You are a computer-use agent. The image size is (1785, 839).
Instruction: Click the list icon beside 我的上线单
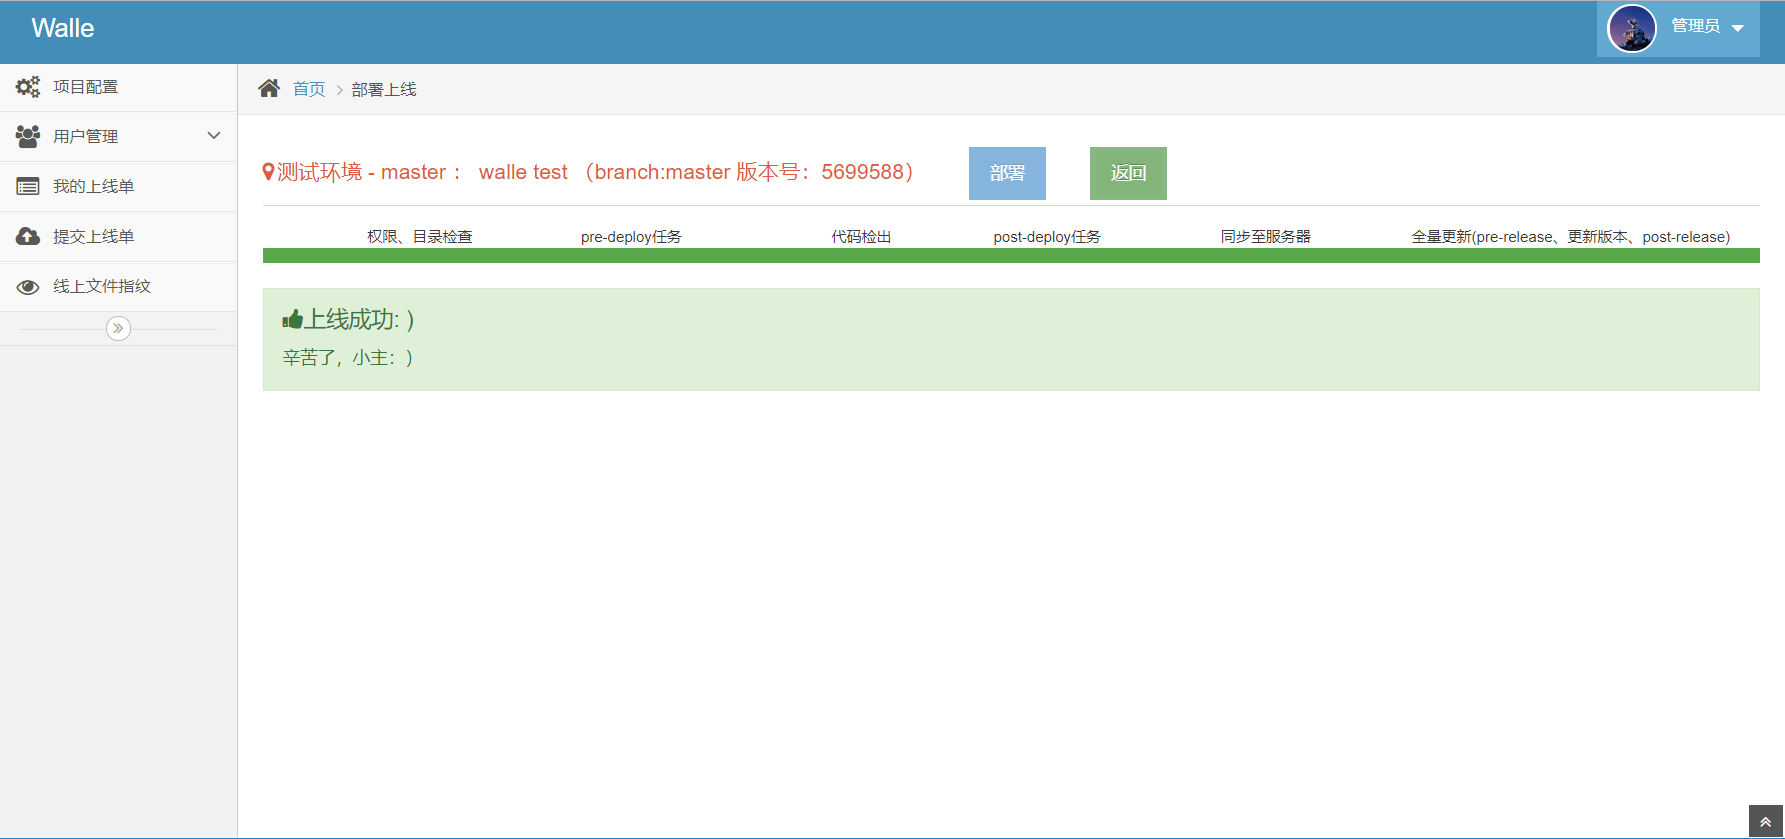tap(28, 186)
